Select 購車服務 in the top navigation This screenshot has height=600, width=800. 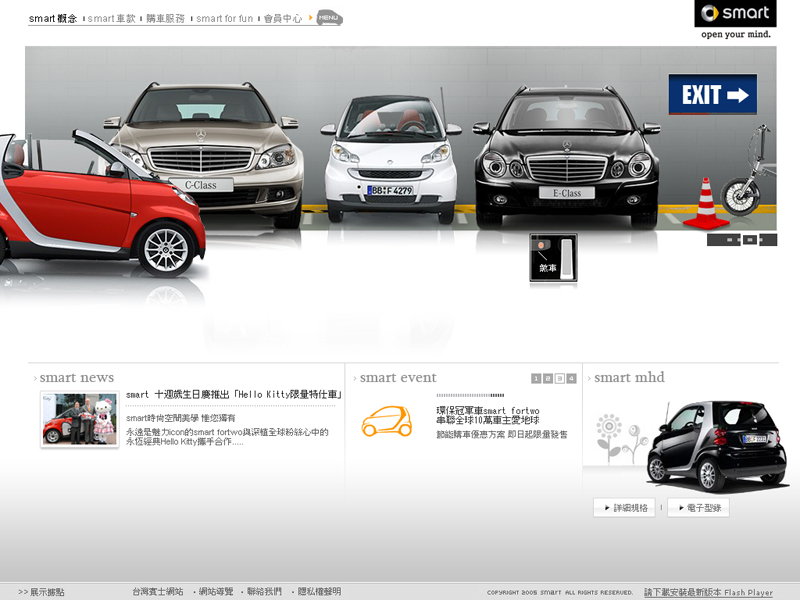(165, 18)
